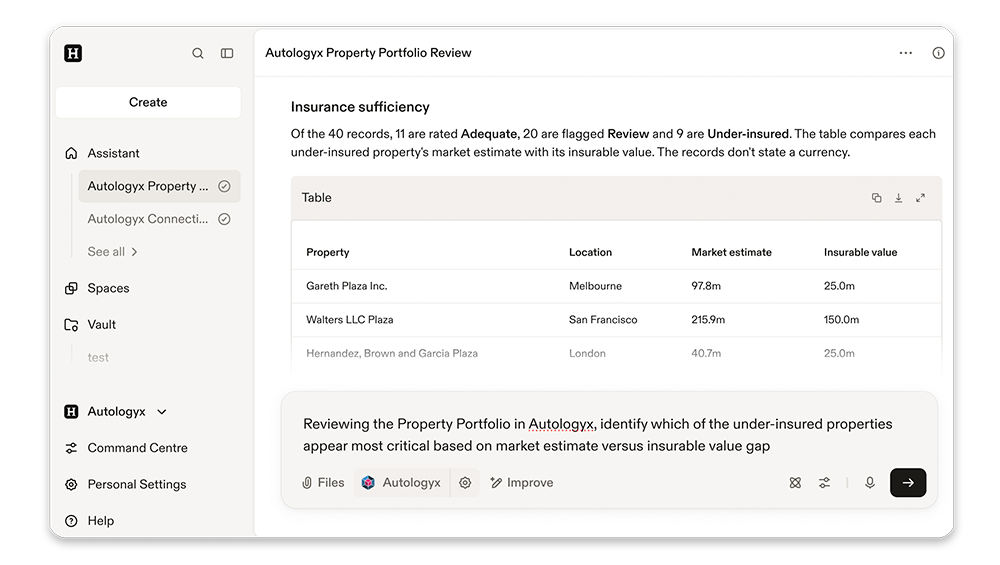Click the Harvey H logo icon
Screen dimensions: 1000x565
point(73,54)
